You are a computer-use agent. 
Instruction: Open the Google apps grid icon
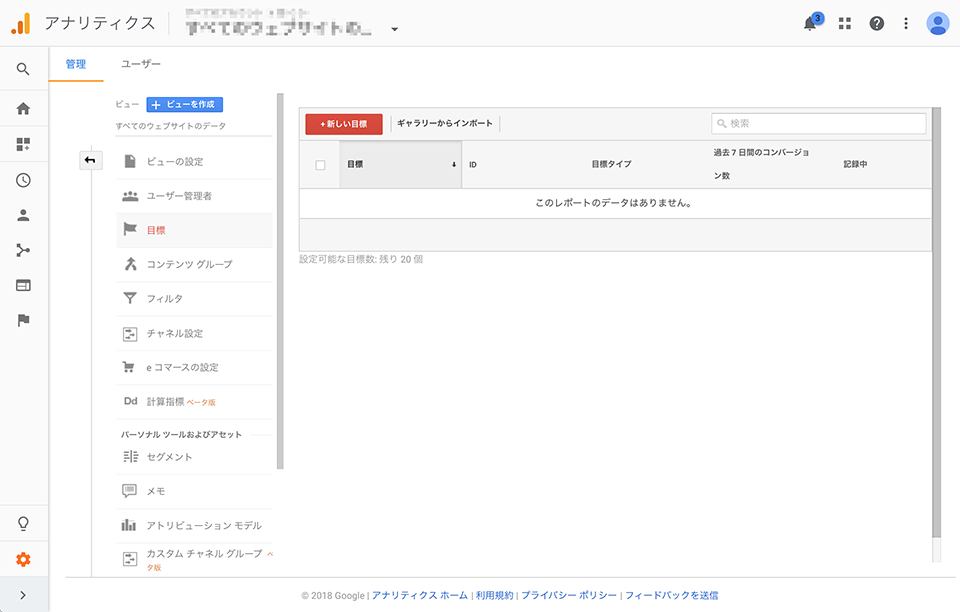point(845,23)
